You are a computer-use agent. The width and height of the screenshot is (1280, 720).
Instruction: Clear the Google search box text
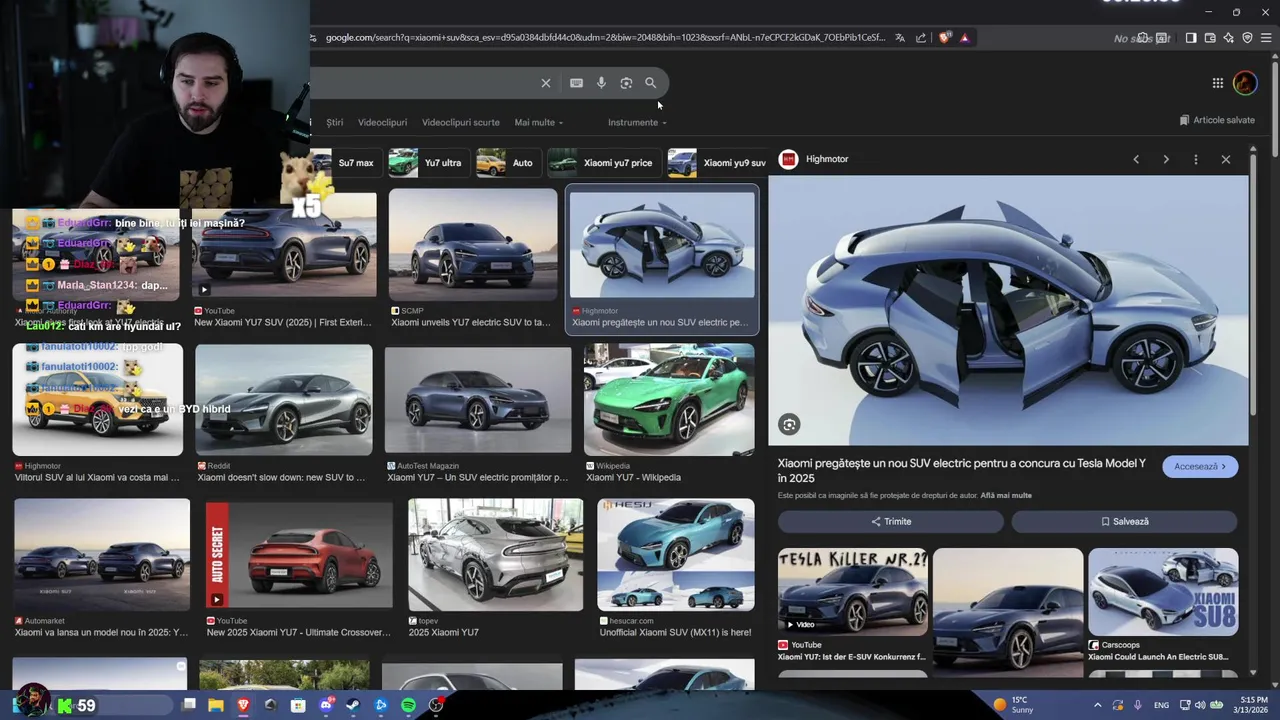pos(546,83)
